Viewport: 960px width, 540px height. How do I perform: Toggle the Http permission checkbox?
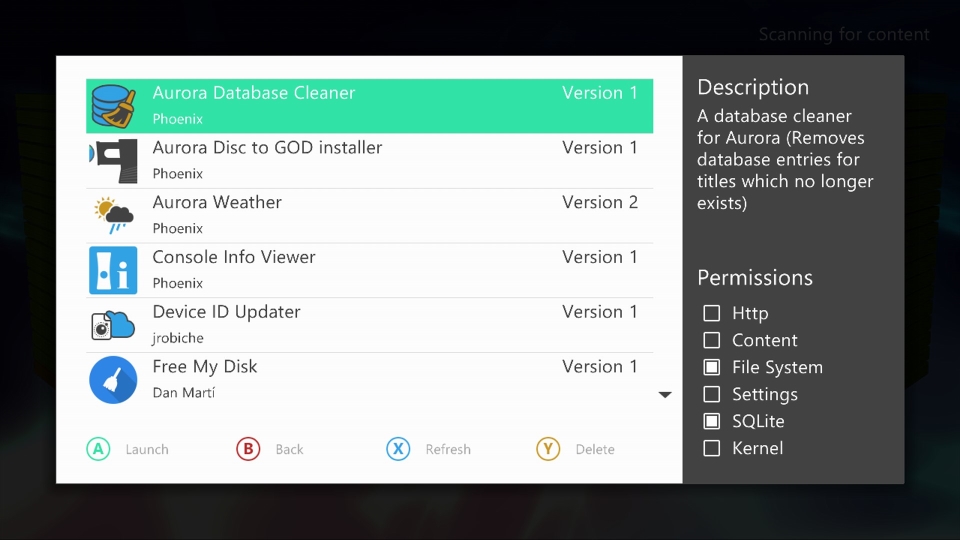tap(712, 314)
